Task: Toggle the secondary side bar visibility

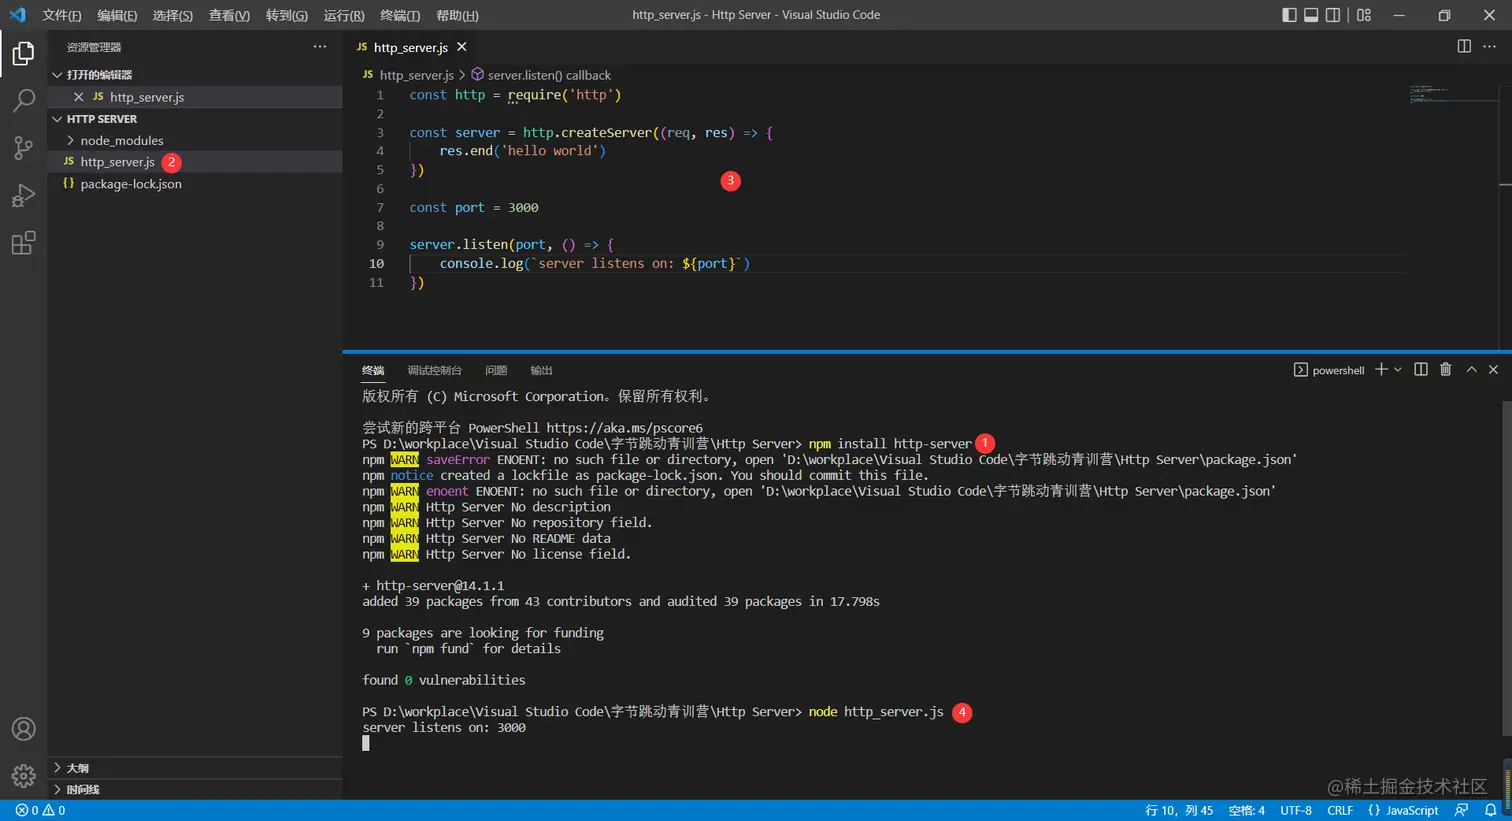Action: [1333, 15]
